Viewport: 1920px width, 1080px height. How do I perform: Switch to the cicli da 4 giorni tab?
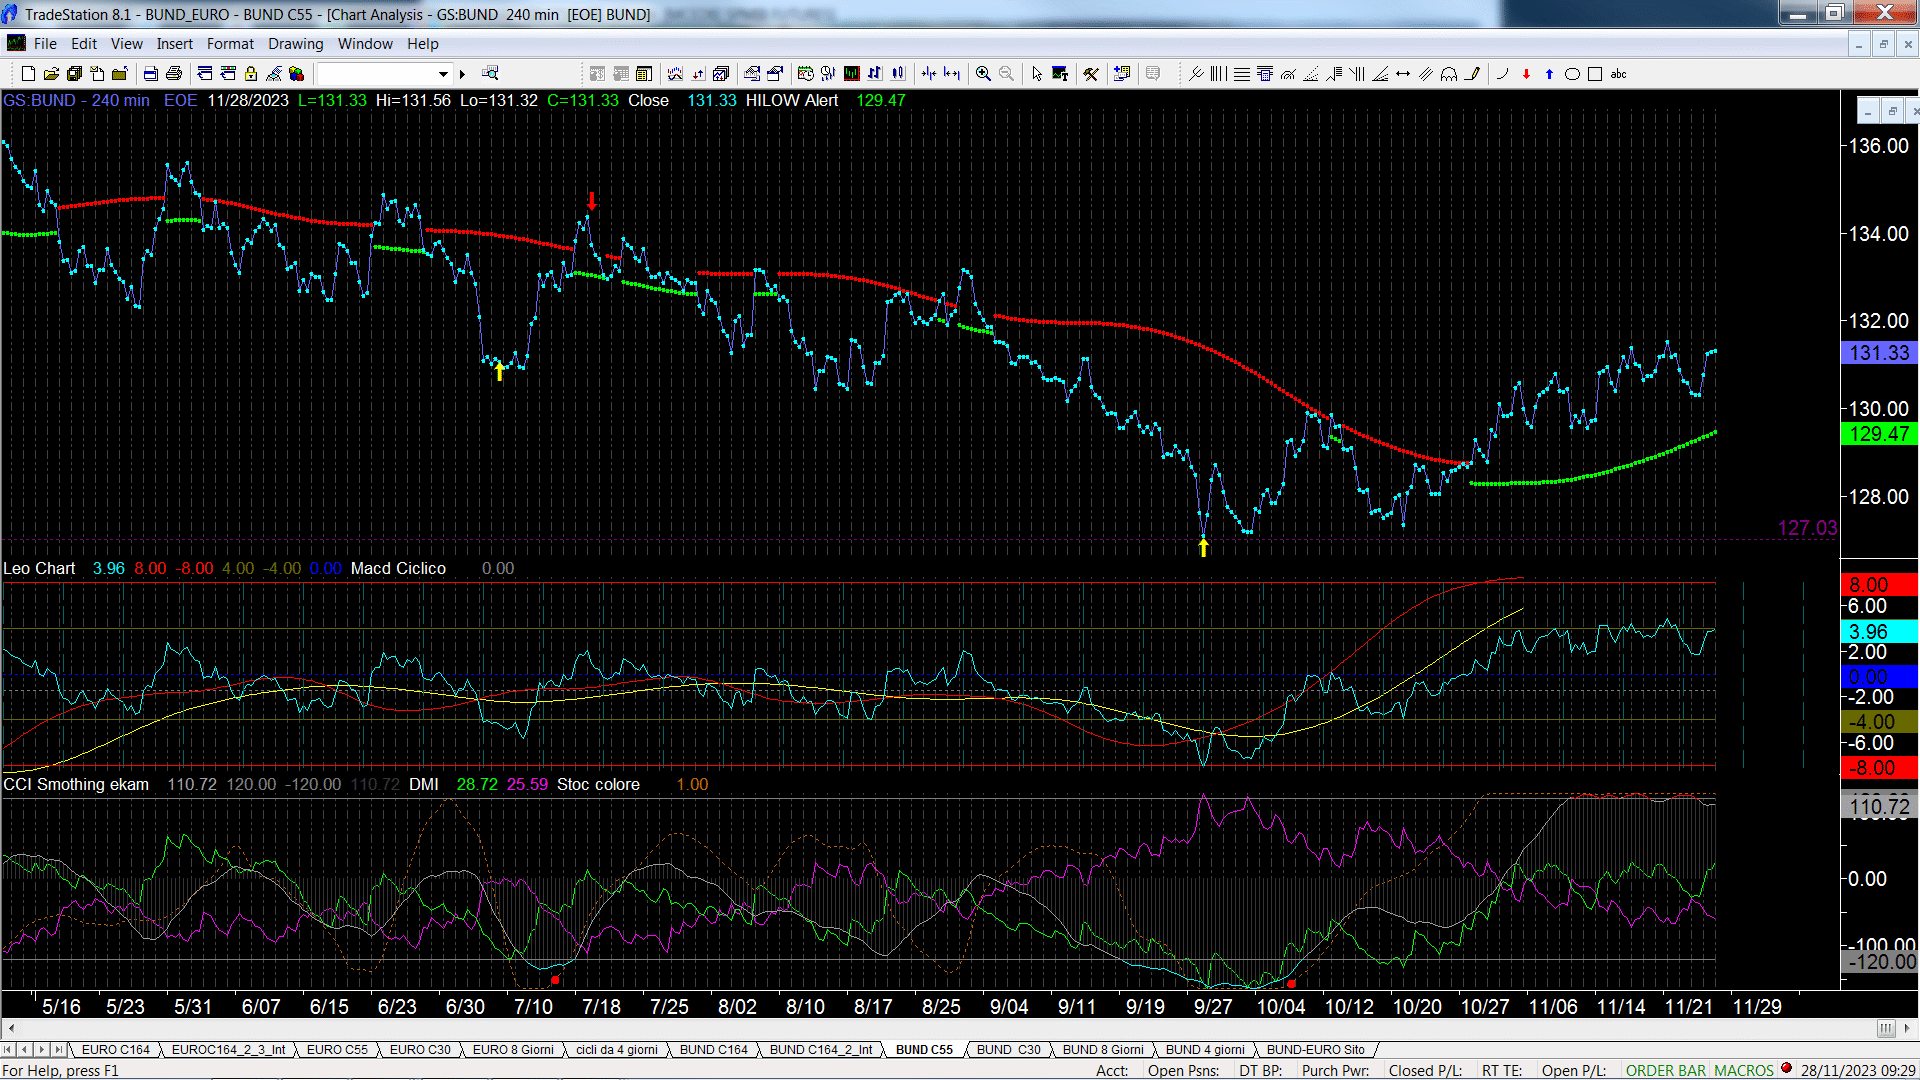tap(616, 1050)
